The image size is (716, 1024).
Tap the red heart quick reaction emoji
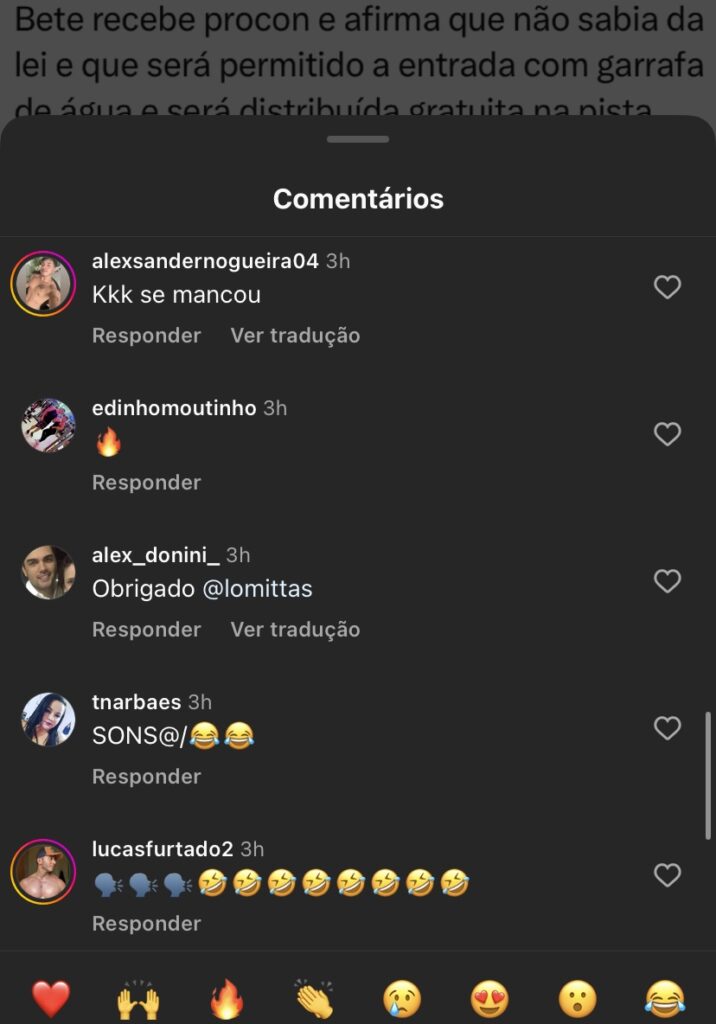click(50, 998)
